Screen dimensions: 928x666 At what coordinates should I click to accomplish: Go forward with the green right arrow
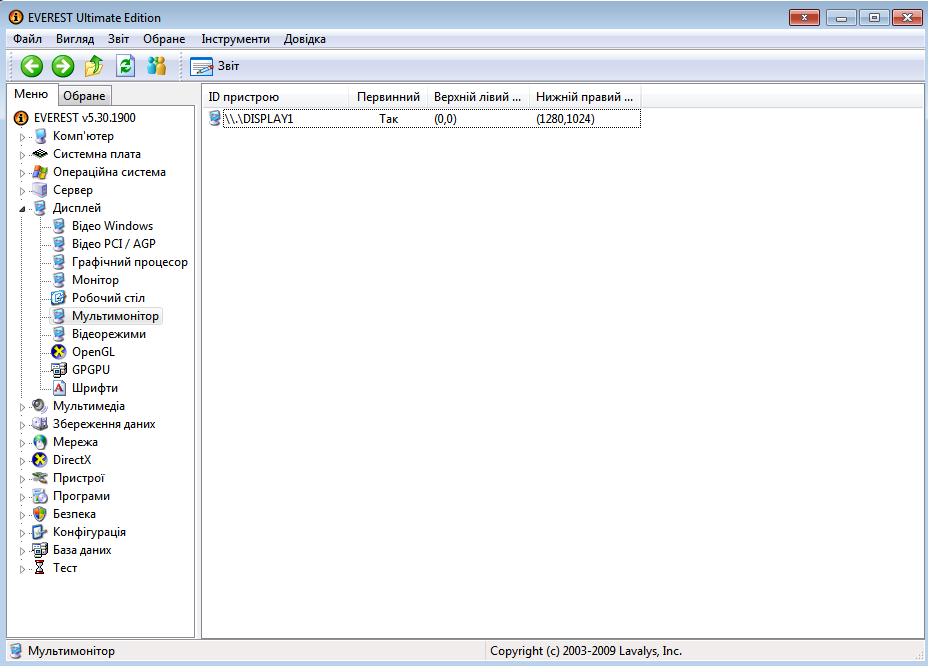pos(63,66)
